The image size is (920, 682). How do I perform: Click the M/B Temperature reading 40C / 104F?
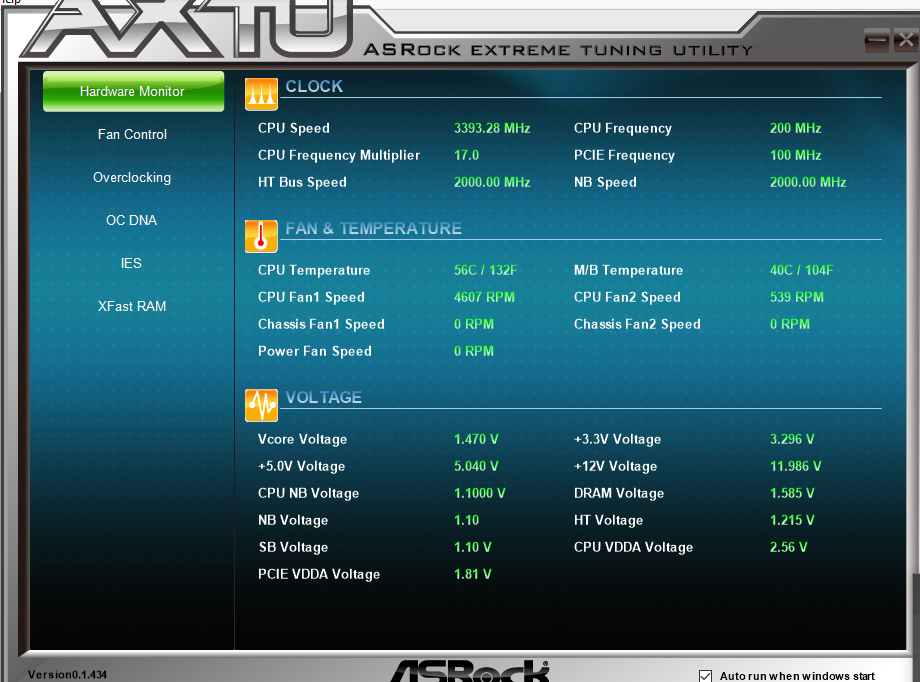coord(801,270)
